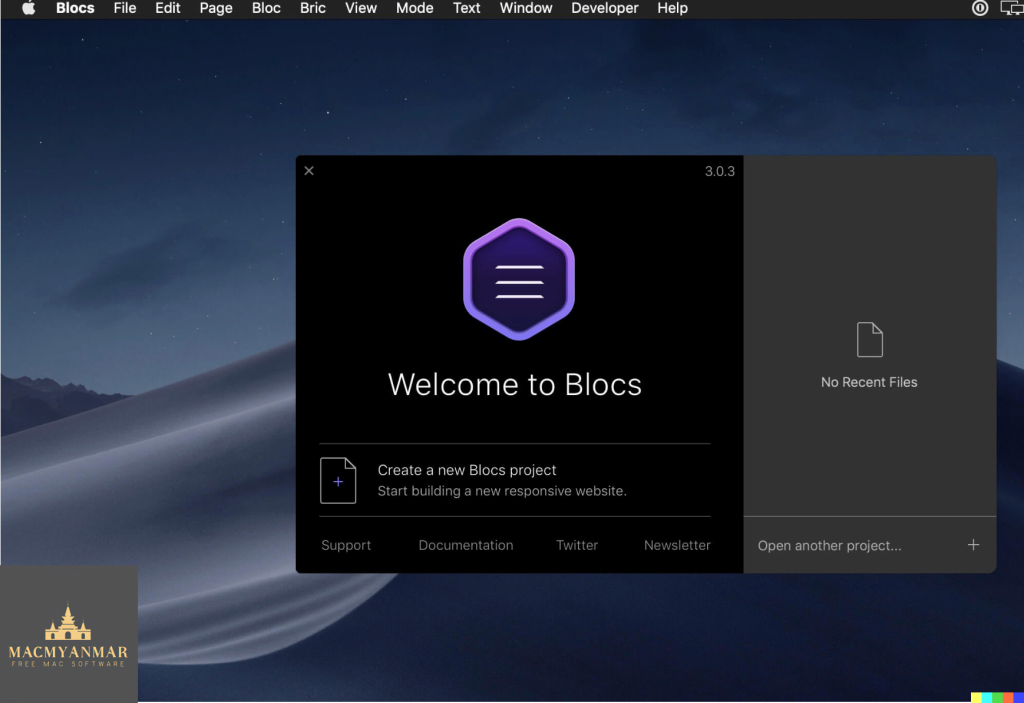Open the Help menu
1024x703 pixels.
tap(673, 8)
